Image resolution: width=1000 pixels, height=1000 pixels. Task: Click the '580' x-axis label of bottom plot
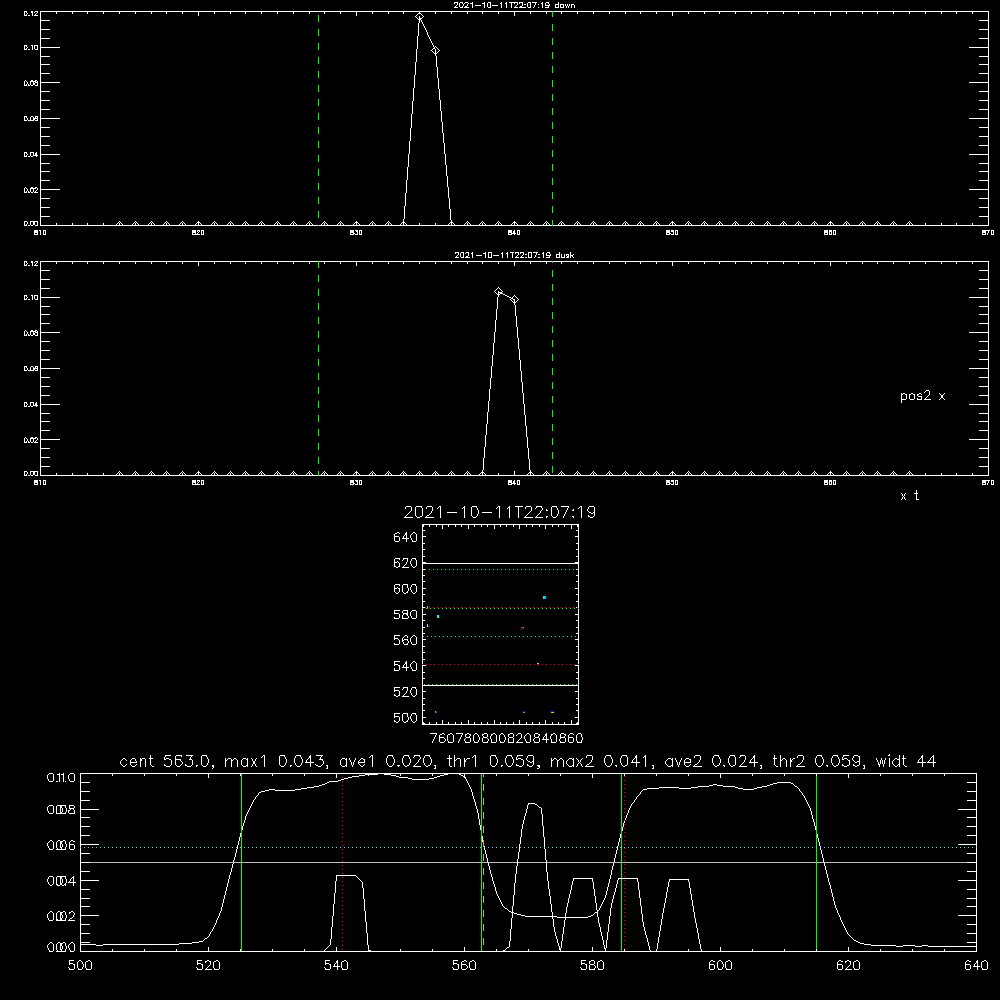(592, 965)
